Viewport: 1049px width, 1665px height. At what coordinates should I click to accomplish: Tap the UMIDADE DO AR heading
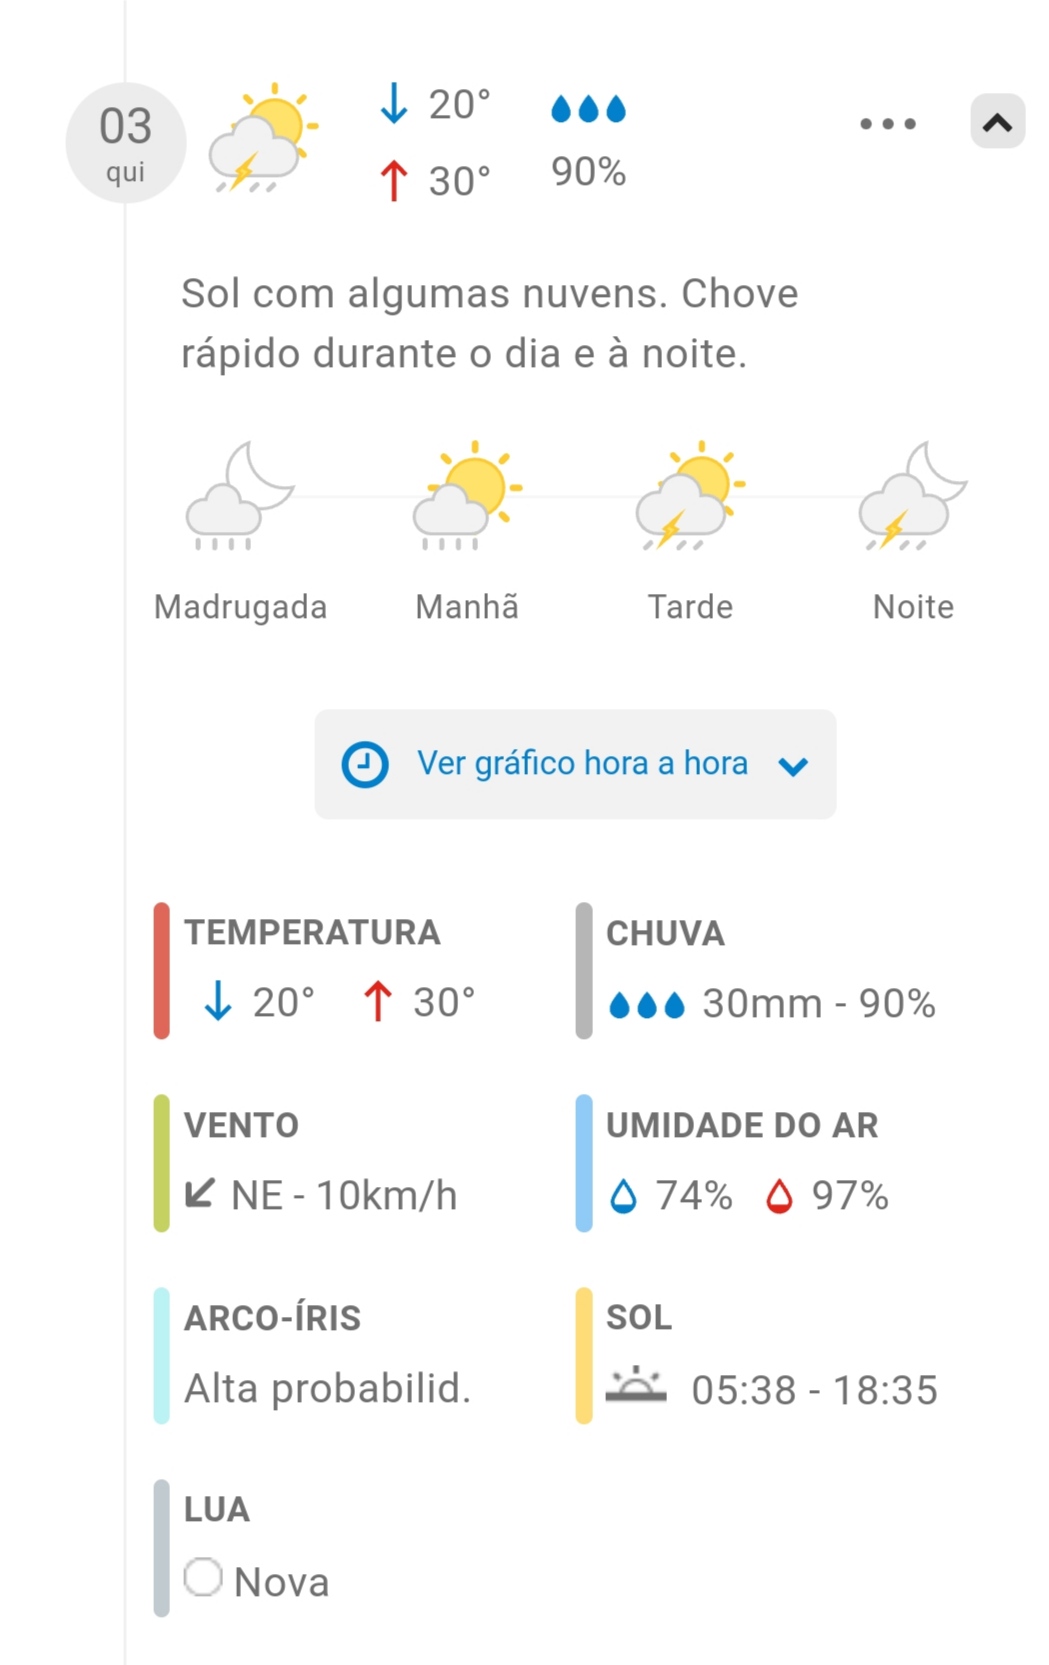click(x=742, y=1125)
